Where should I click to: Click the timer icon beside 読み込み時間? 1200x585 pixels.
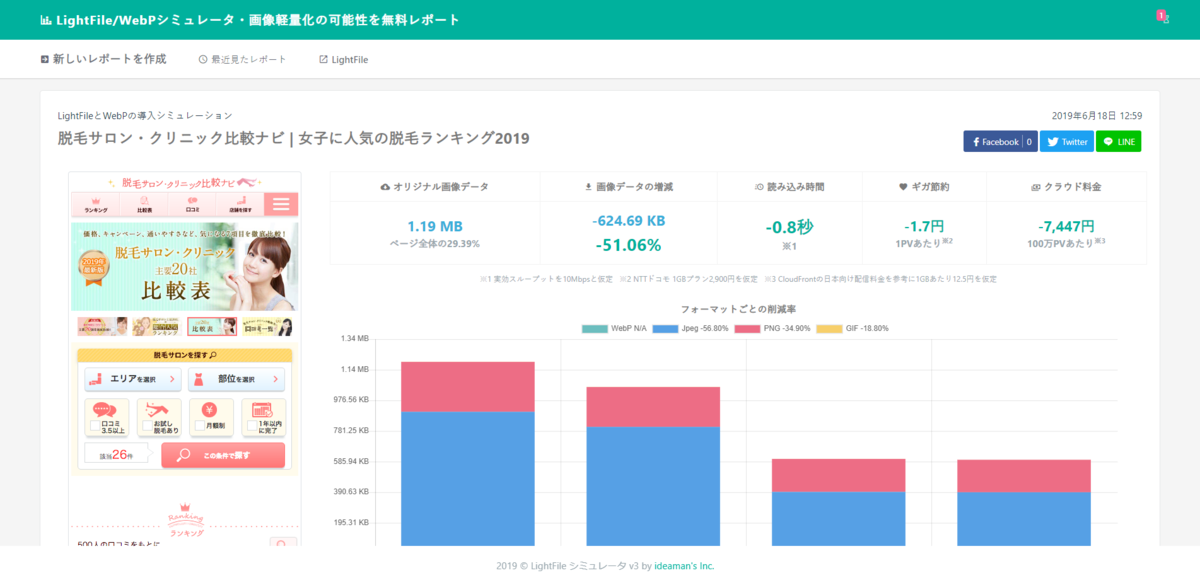coord(759,187)
